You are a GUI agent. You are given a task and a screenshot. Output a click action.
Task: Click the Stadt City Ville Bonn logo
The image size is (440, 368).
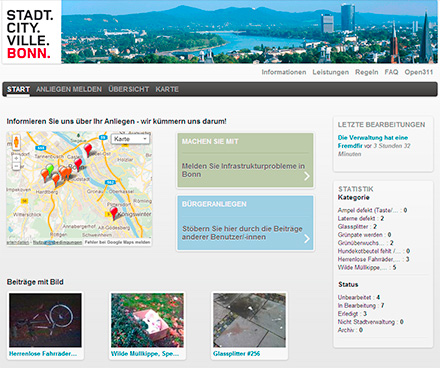pos(31,33)
